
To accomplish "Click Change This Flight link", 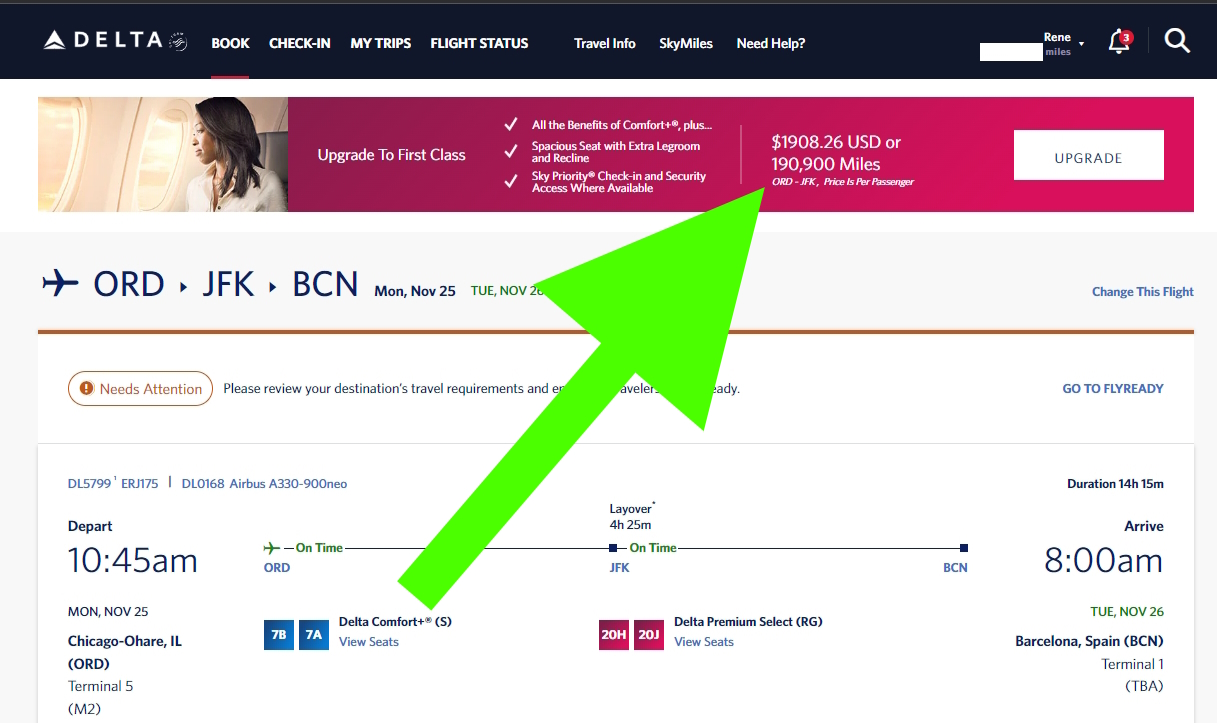I will 1142,292.
